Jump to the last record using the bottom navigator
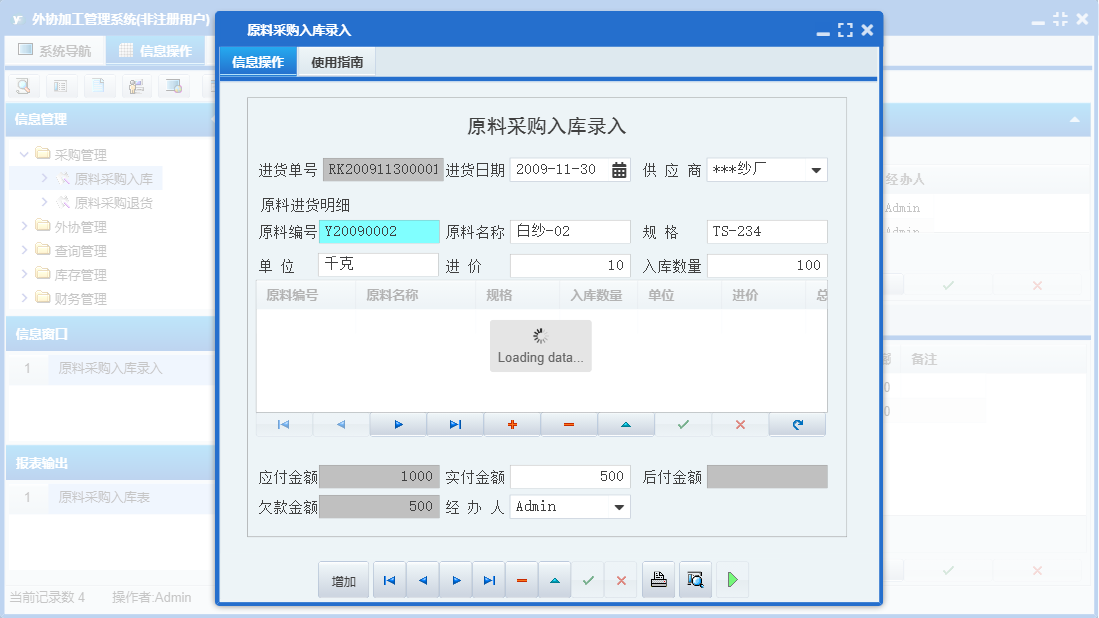The height and width of the screenshot is (618, 1099). pos(489,579)
